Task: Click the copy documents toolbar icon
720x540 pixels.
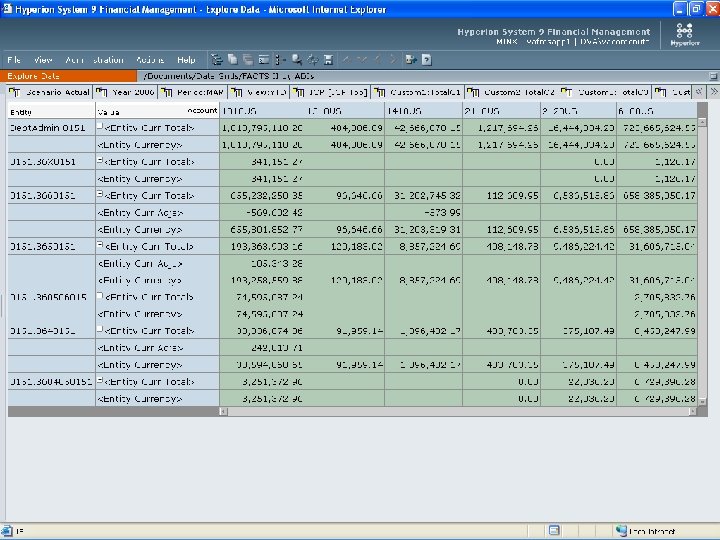Action: click(x=233, y=60)
